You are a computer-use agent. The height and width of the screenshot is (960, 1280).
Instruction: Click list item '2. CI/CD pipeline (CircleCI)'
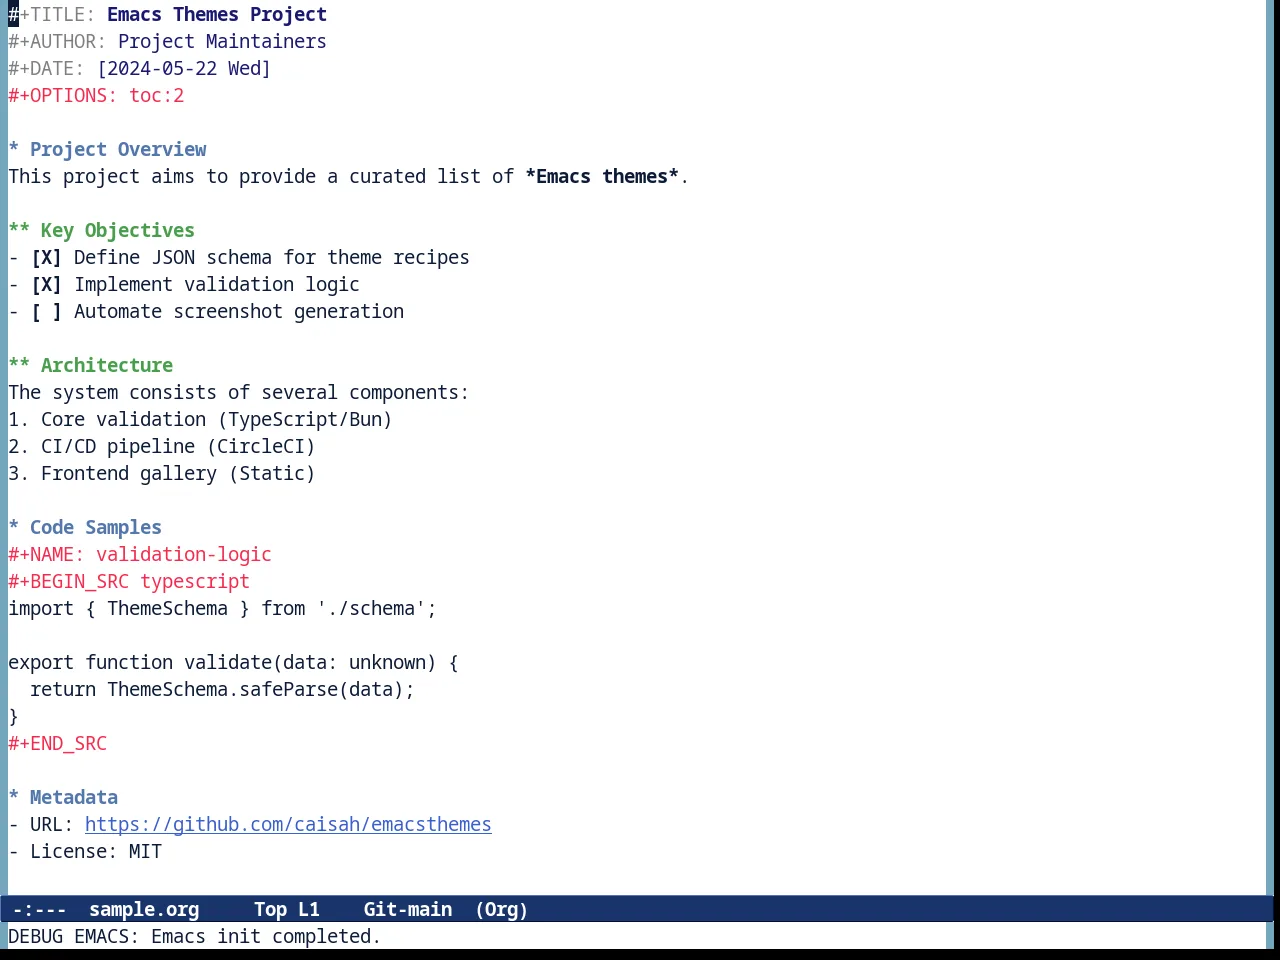[162, 446]
